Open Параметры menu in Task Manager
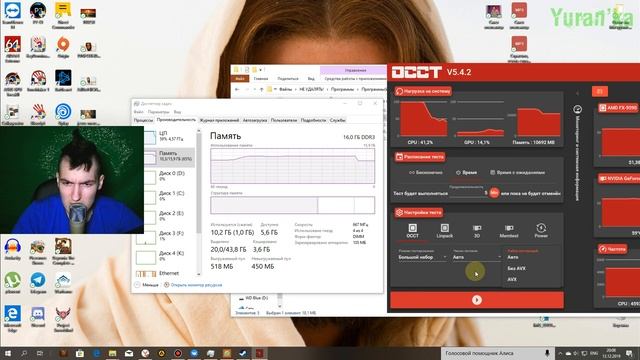This screenshot has height=360, width=640. (x=158, y=112)
